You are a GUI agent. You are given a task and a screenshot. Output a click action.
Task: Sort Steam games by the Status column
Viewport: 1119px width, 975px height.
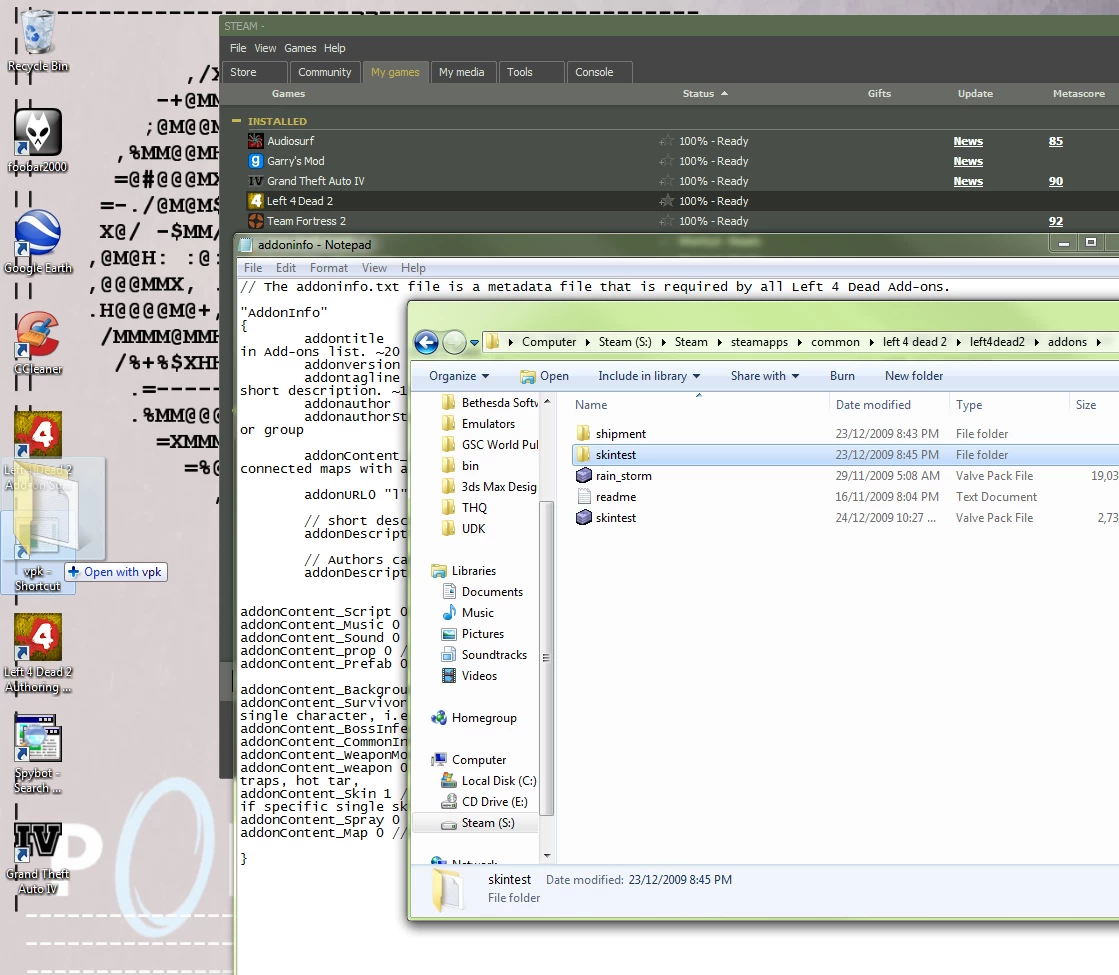704,94
